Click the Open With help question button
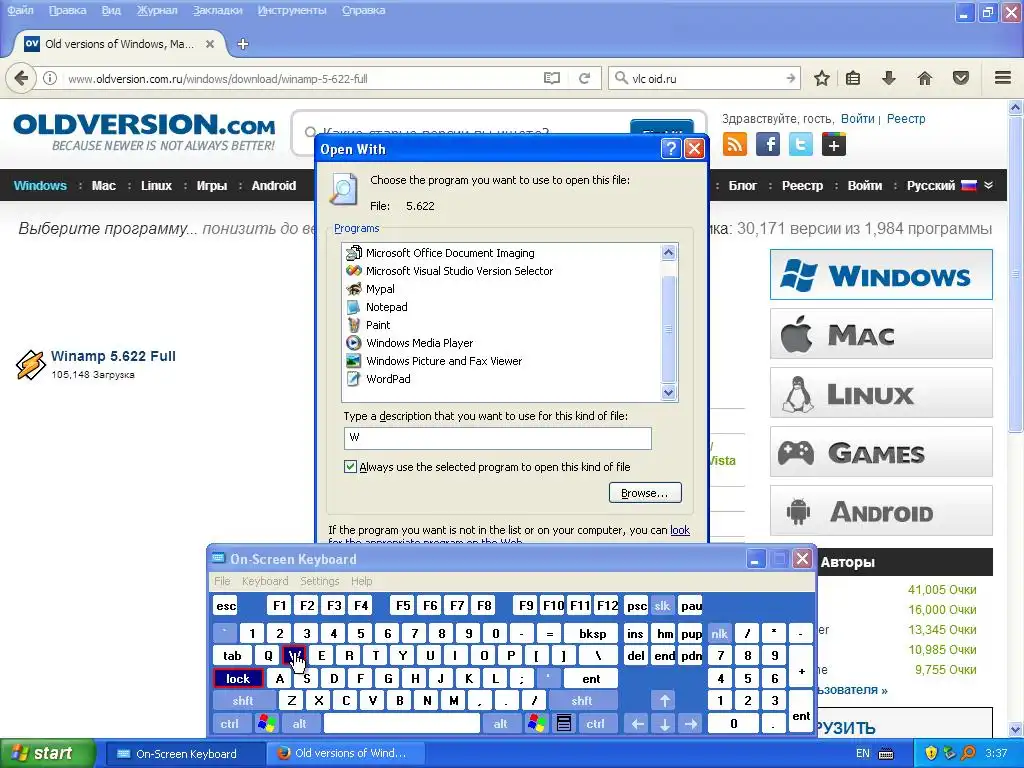 click(671, 149)
